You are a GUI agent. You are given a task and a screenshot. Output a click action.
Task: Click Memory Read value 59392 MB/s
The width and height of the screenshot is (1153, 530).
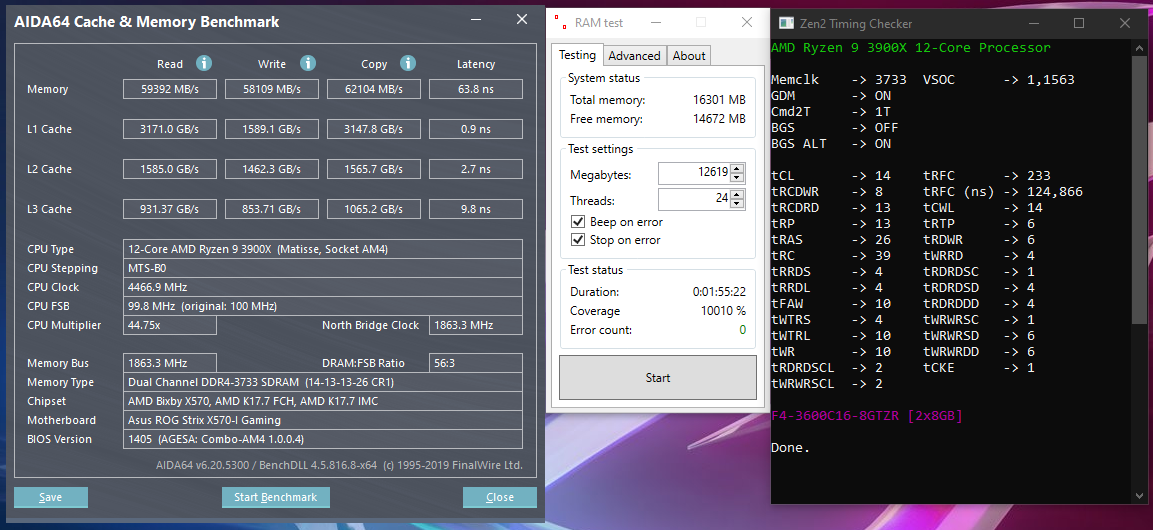[170, 90]
